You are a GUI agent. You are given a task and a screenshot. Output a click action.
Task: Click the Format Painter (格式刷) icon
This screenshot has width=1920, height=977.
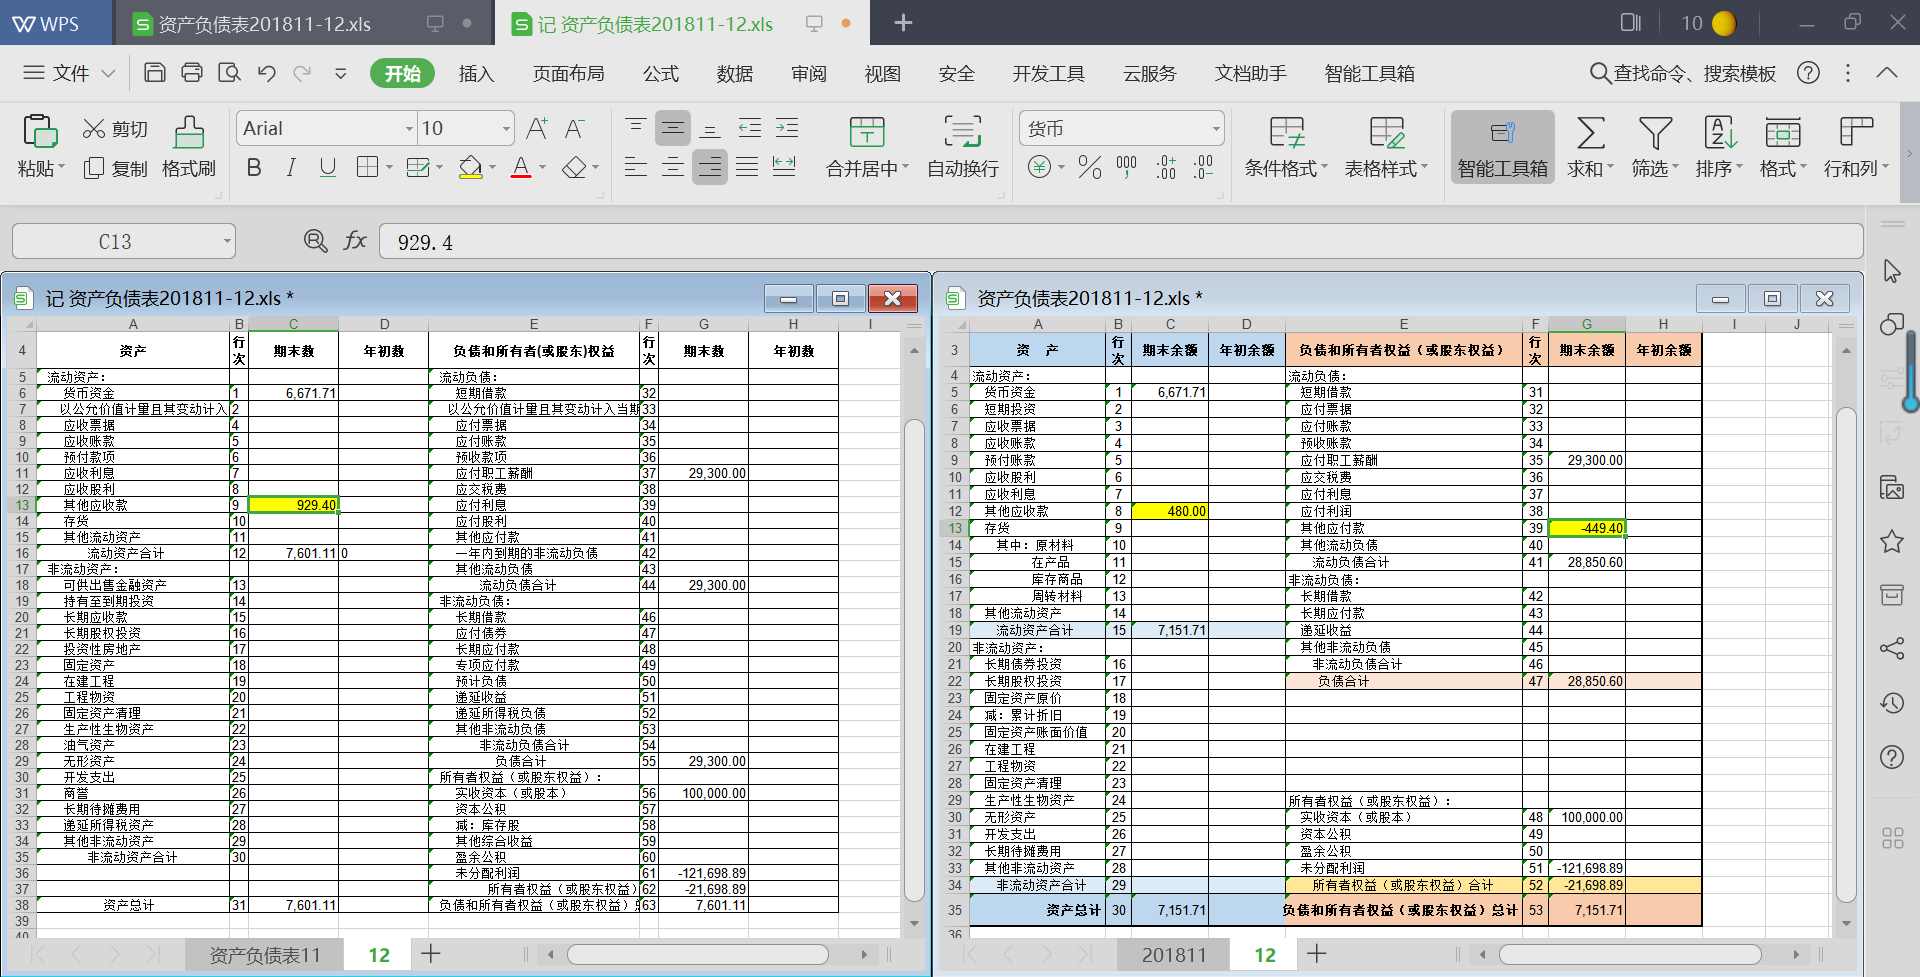[188, 133]
